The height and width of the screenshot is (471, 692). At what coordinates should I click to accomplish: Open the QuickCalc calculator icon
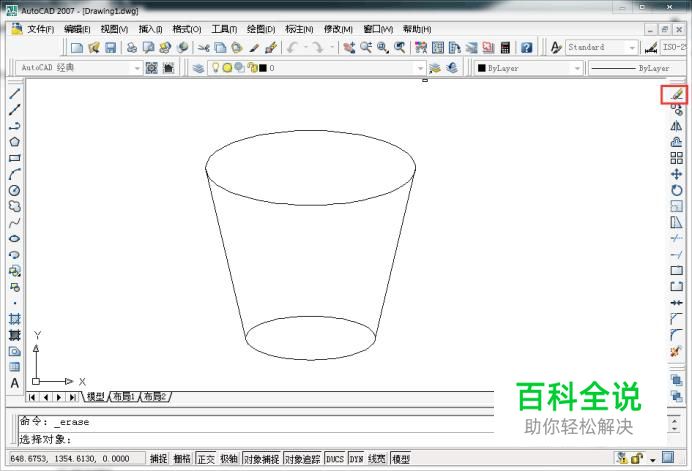[x=505, y=48]
